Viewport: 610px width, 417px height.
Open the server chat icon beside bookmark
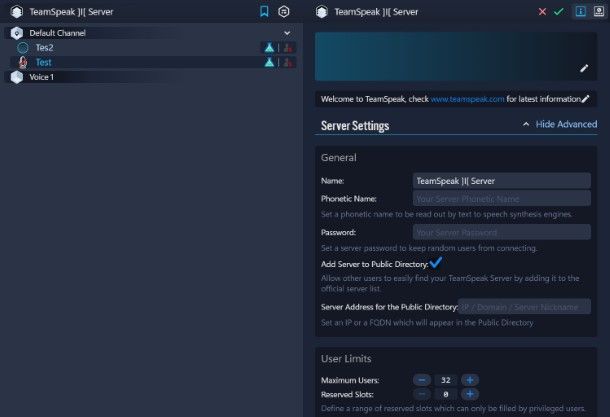tap(284, 12)
